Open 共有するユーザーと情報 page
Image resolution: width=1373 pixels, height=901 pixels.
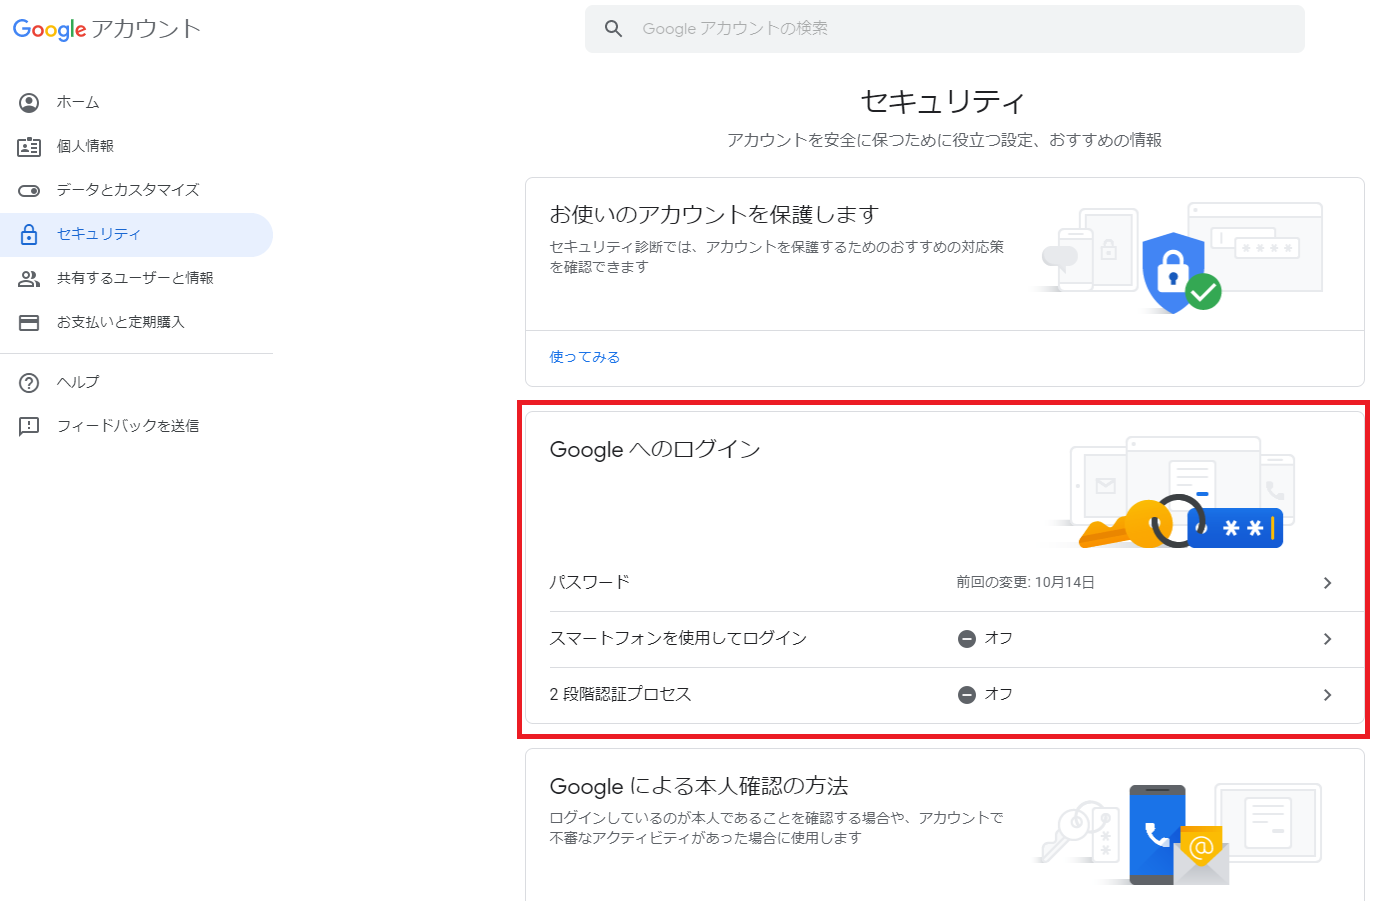[x=136, y=278]
